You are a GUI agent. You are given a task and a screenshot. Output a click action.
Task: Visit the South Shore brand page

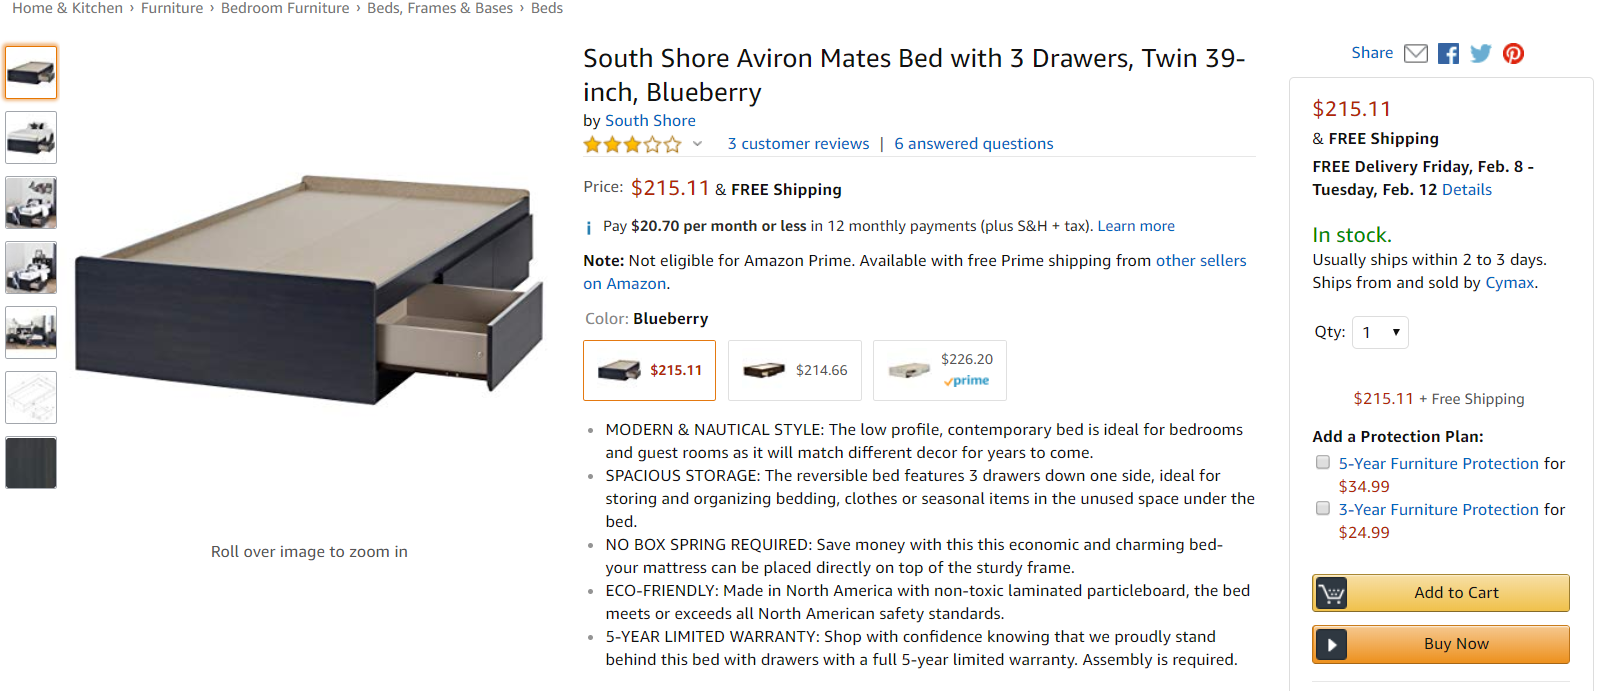650,121
